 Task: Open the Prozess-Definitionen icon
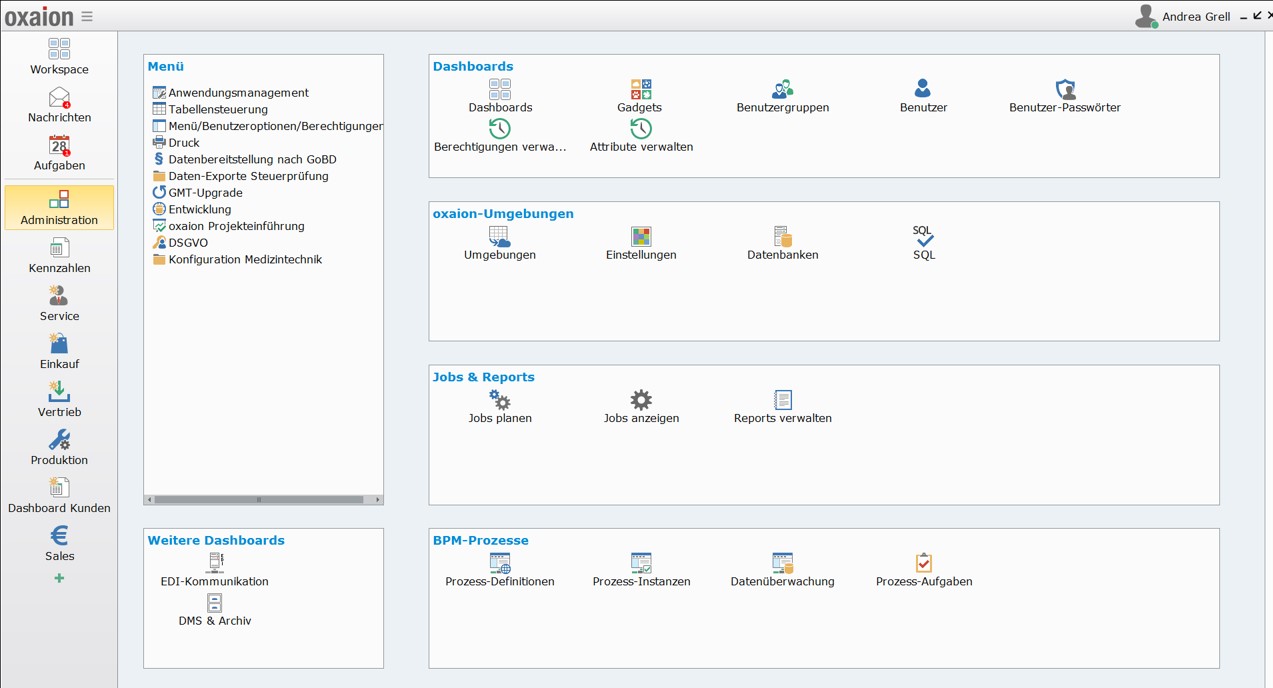pos(500,563)
